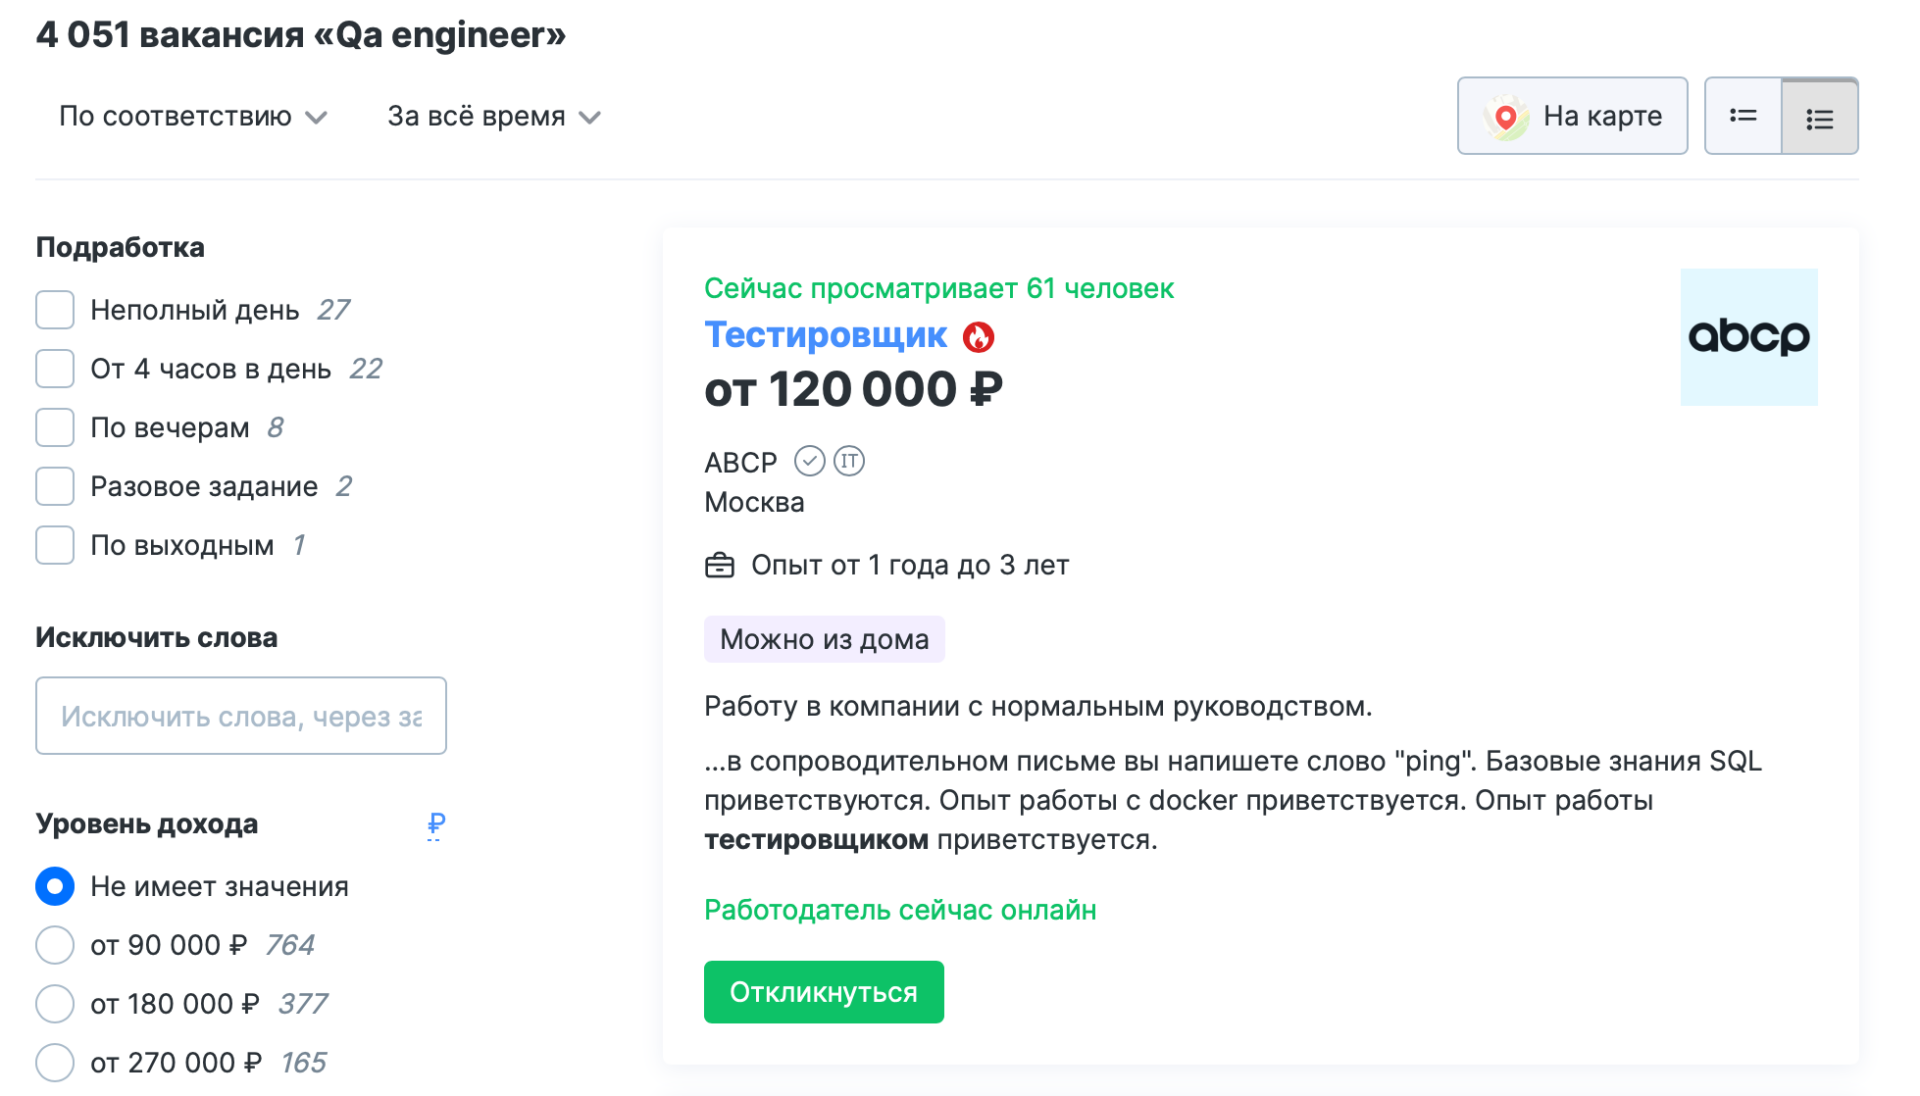Switch to detailed list view icon
This screenshot has height=1096, width=1920.
pyautogui.click(x=1820, y=116)
